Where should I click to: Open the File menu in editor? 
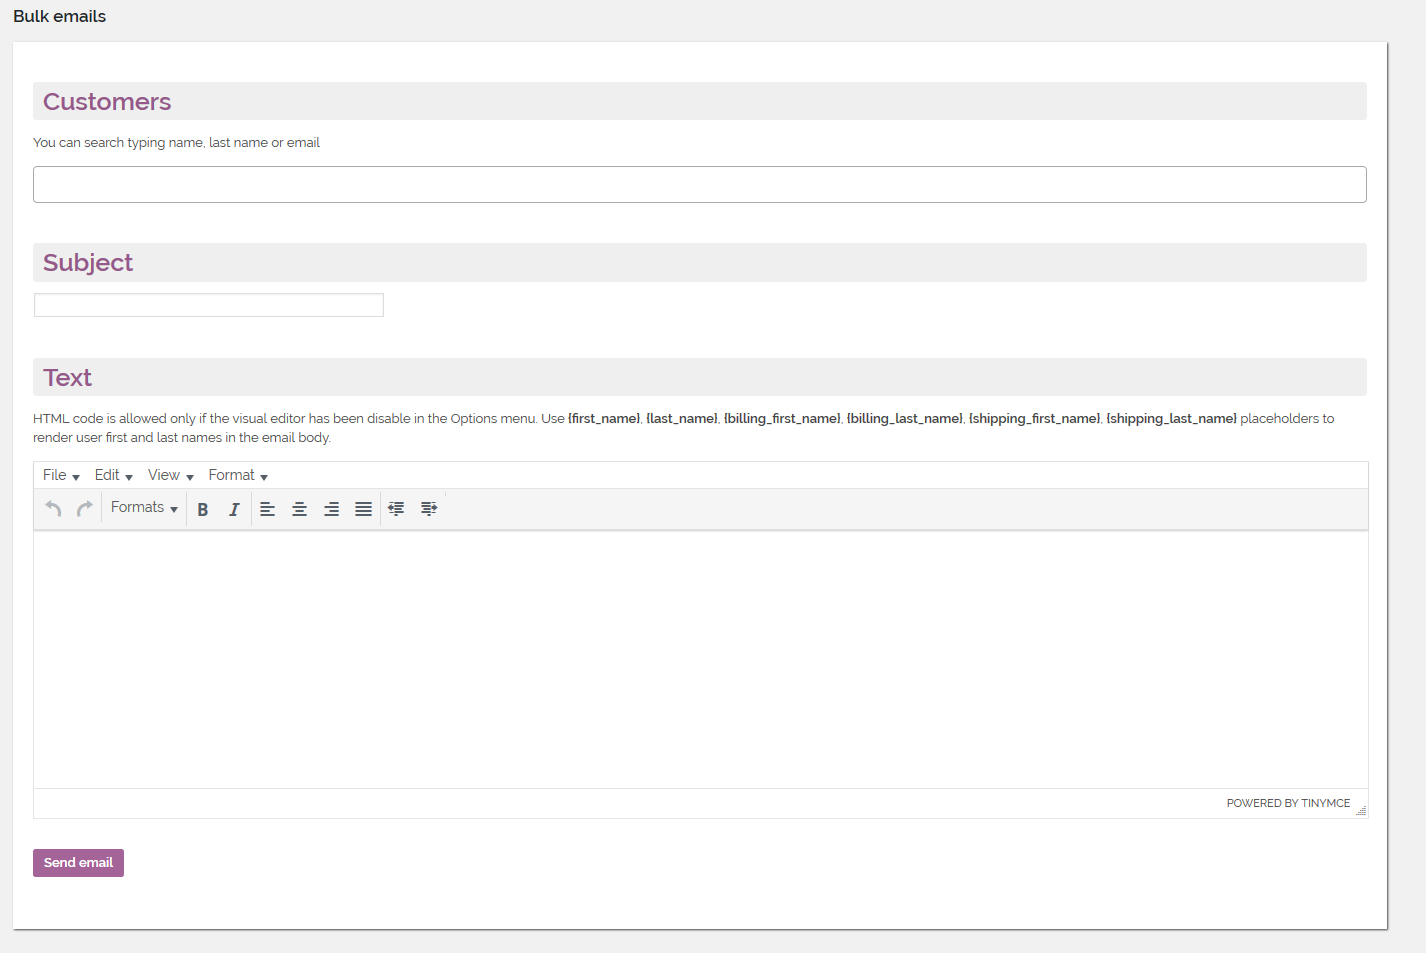(x=61, y=475)
